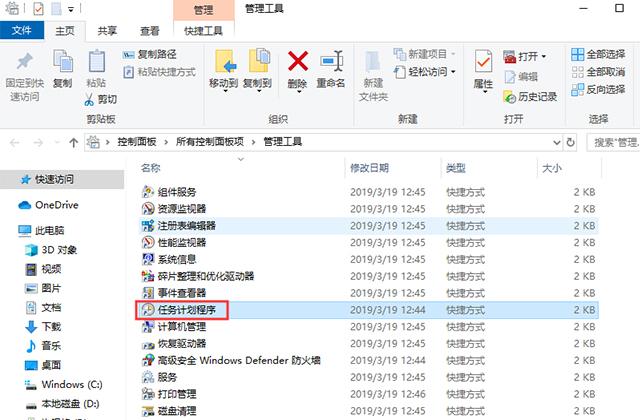This screenshot has width=640, height=420.
Task: Select the Event Viewer icon
Action: tap(148, 293)
